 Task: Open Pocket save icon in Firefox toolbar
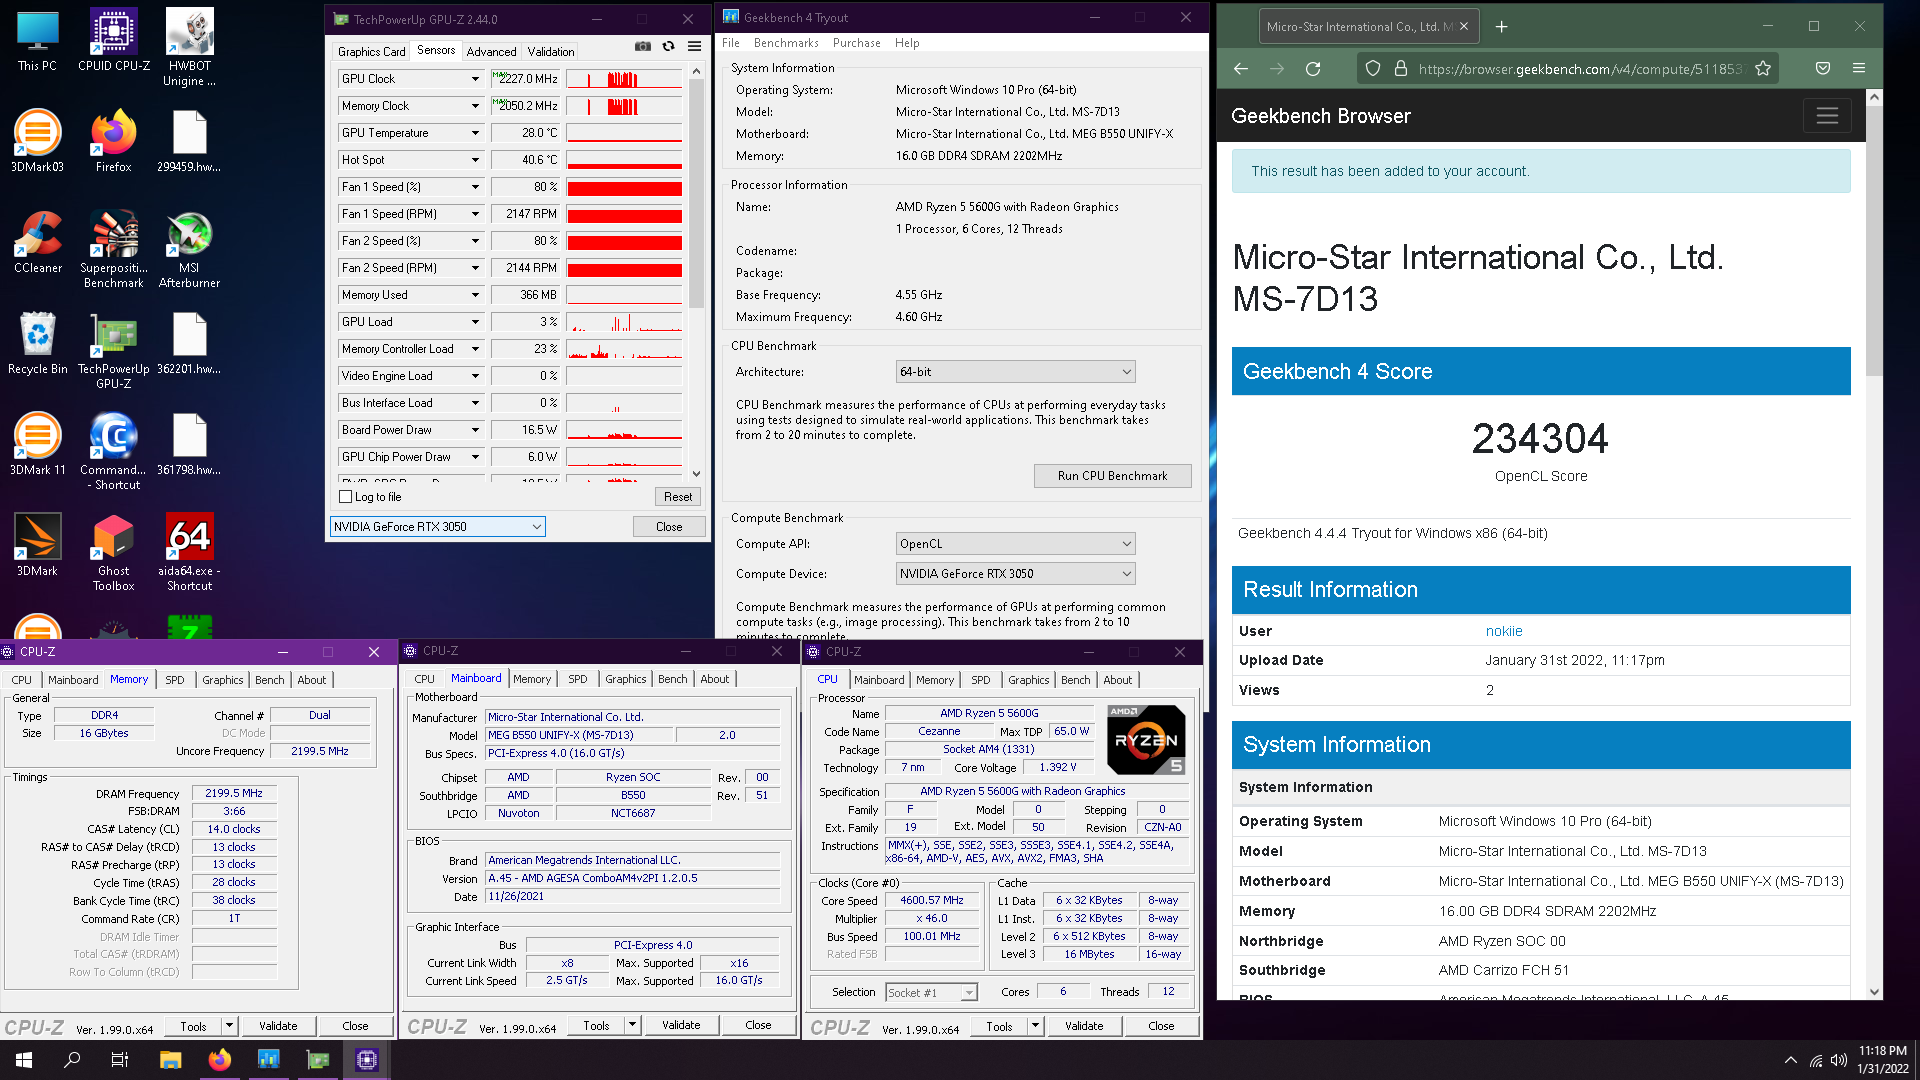[1823, 68]
